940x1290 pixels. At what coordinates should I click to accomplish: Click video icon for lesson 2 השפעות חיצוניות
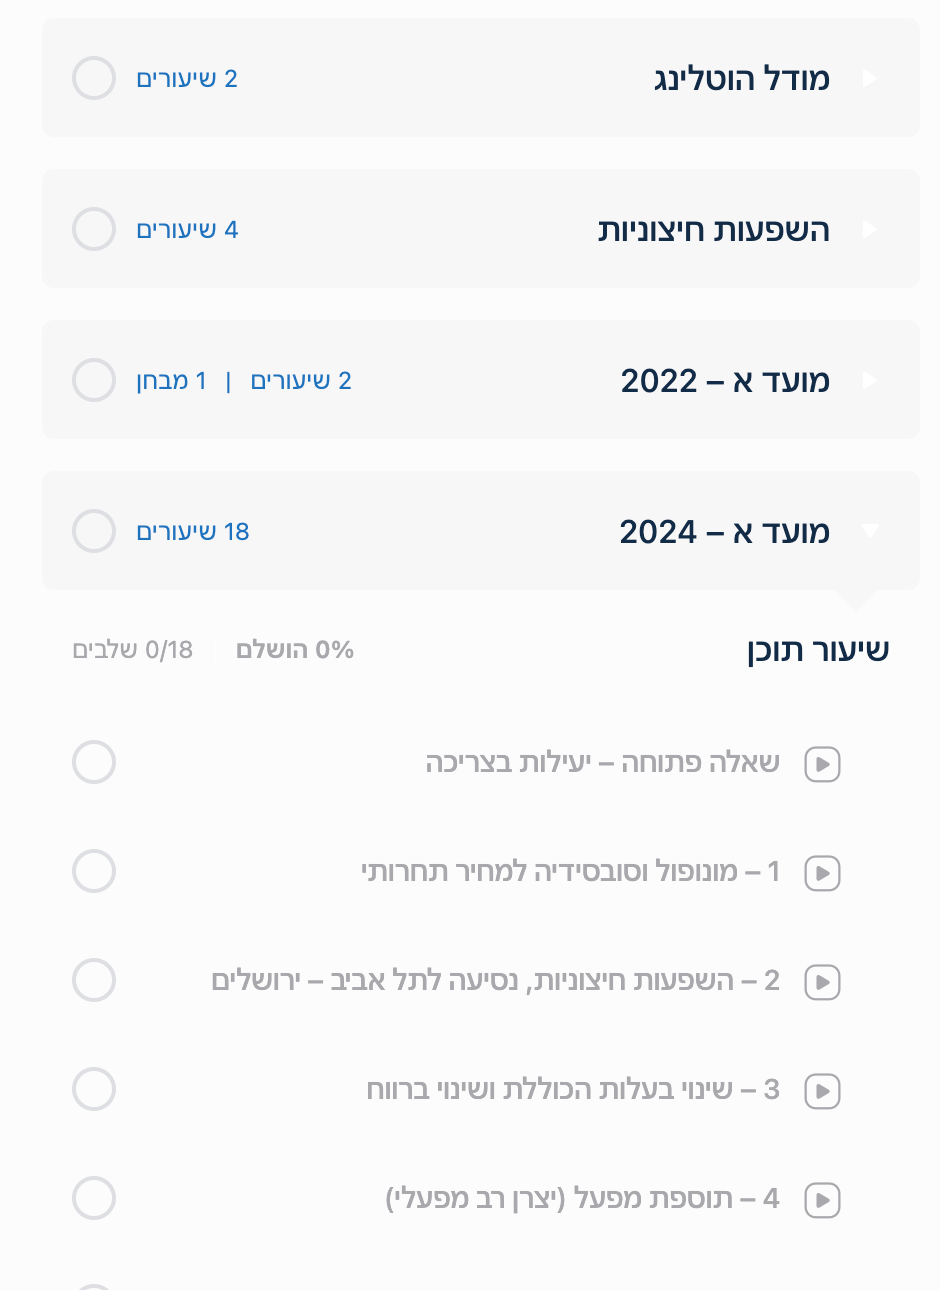pos(822,982)
